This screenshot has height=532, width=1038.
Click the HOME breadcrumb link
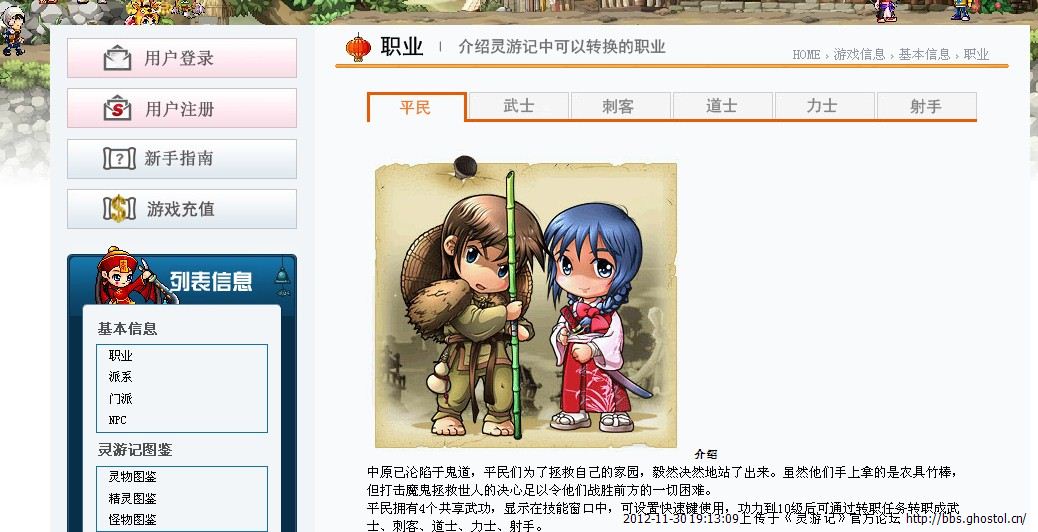(x=806, y=55)
